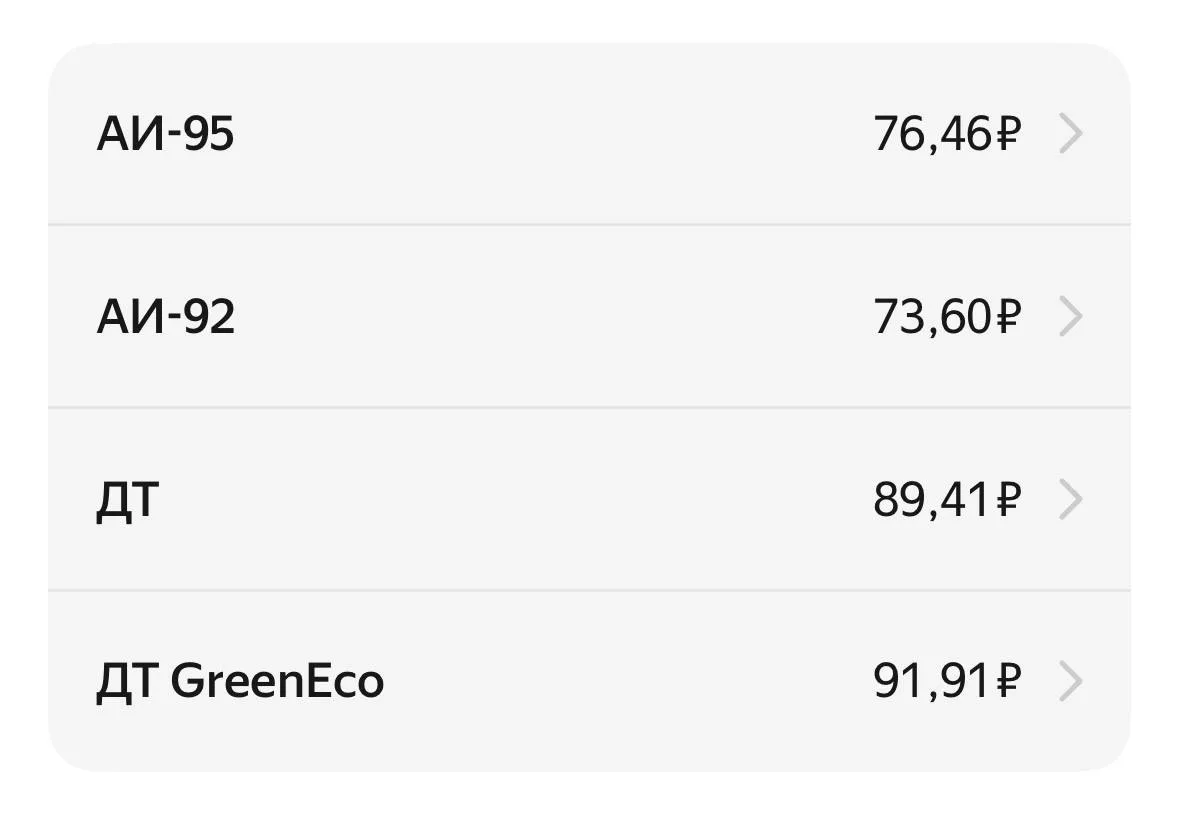The image size is (1179, 813).
Task: Tap the 89,41 price value
Action: 932,500
